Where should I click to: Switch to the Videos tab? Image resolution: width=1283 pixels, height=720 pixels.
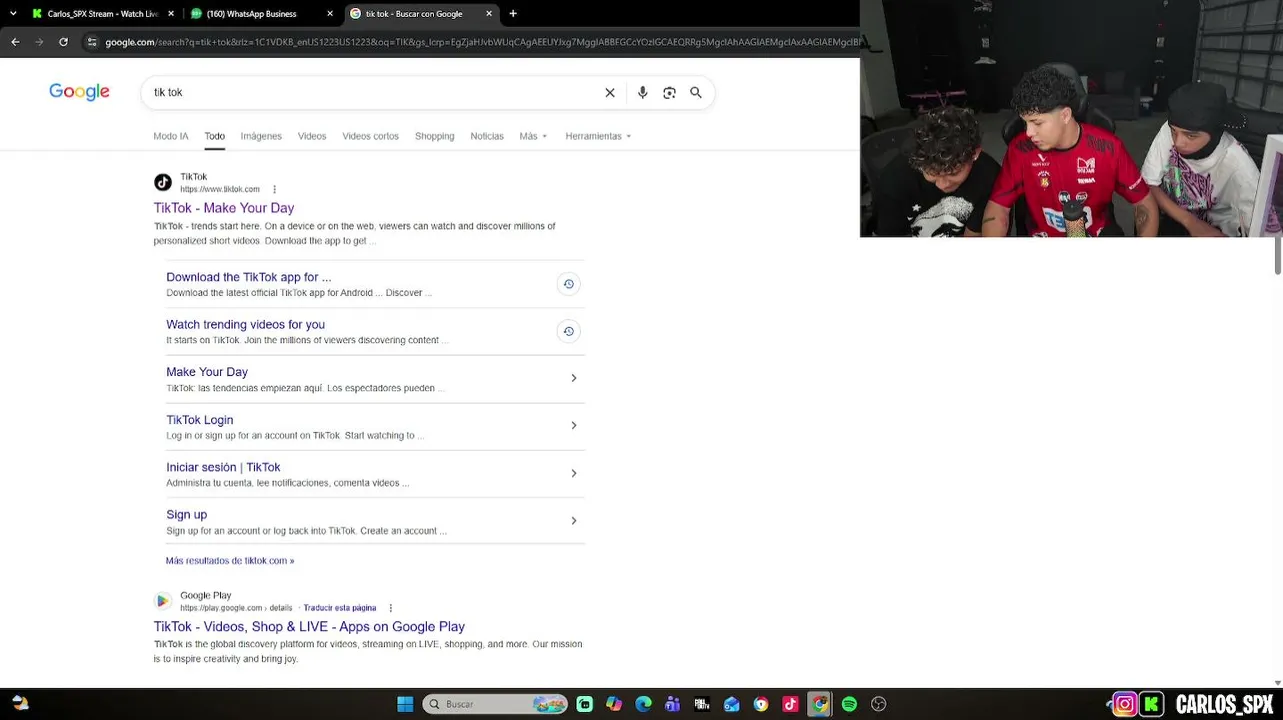pyautogui.click(x=312, y=136)
